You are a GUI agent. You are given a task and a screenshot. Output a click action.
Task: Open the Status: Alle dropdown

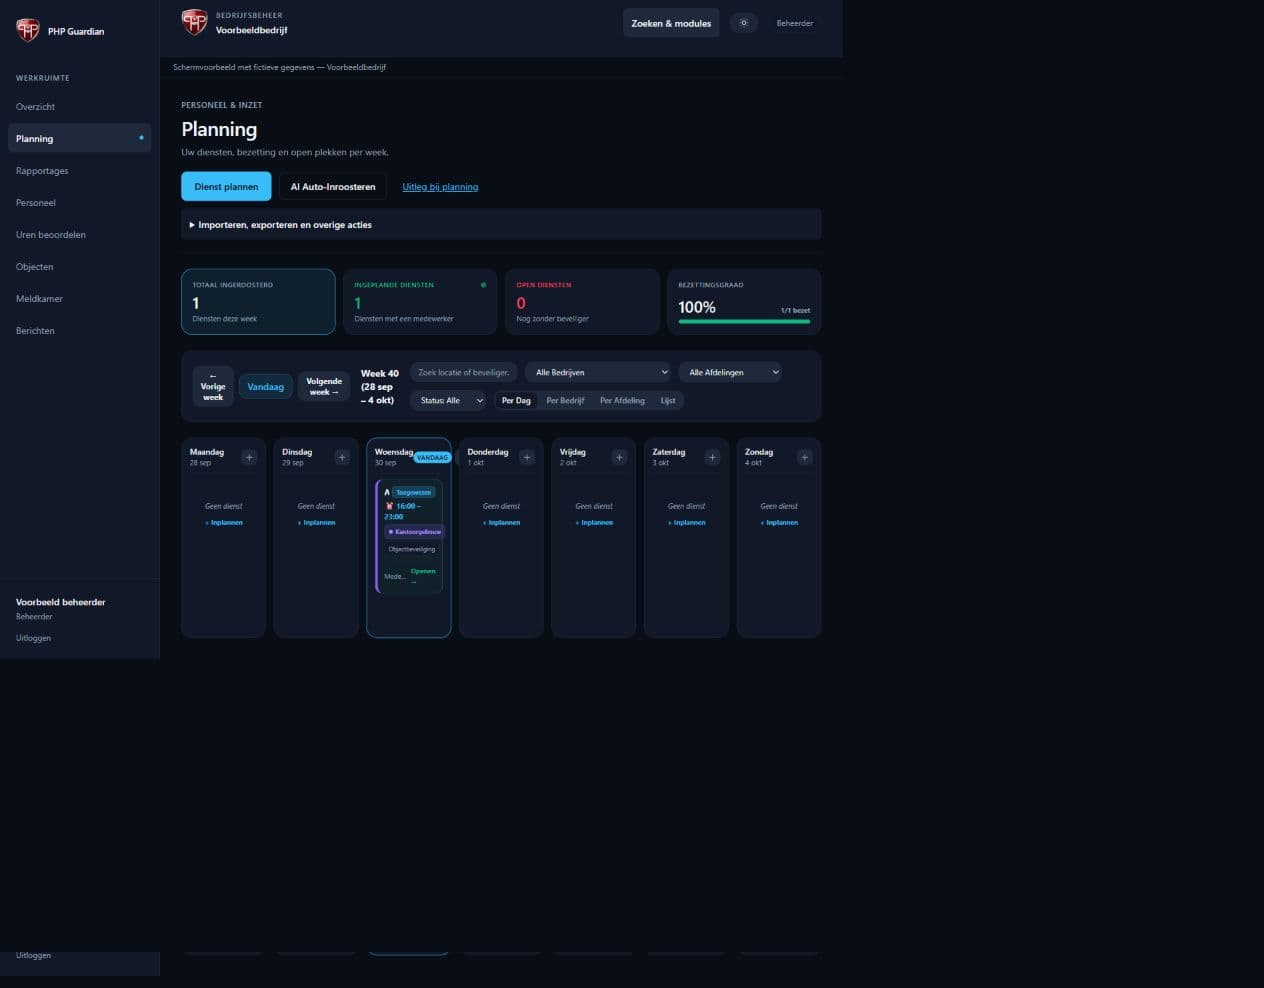tap(448, 400)
